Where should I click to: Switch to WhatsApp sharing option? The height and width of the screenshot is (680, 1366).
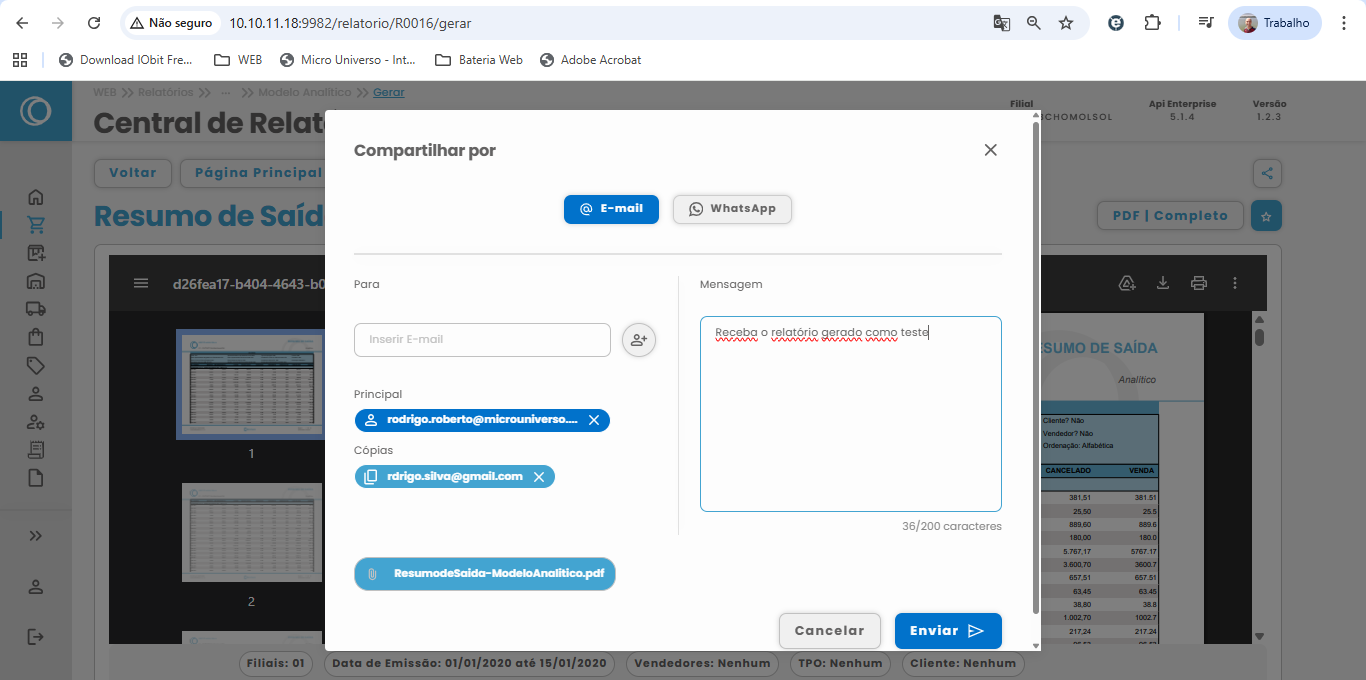coord(732,209)
